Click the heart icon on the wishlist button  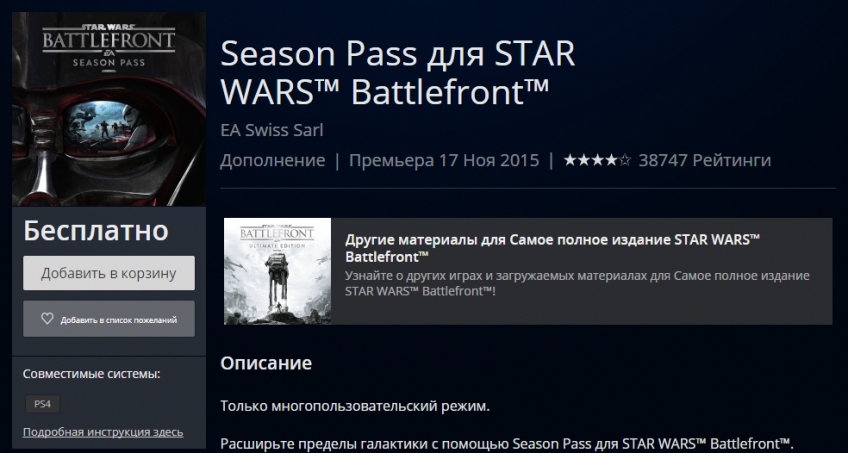47,319
